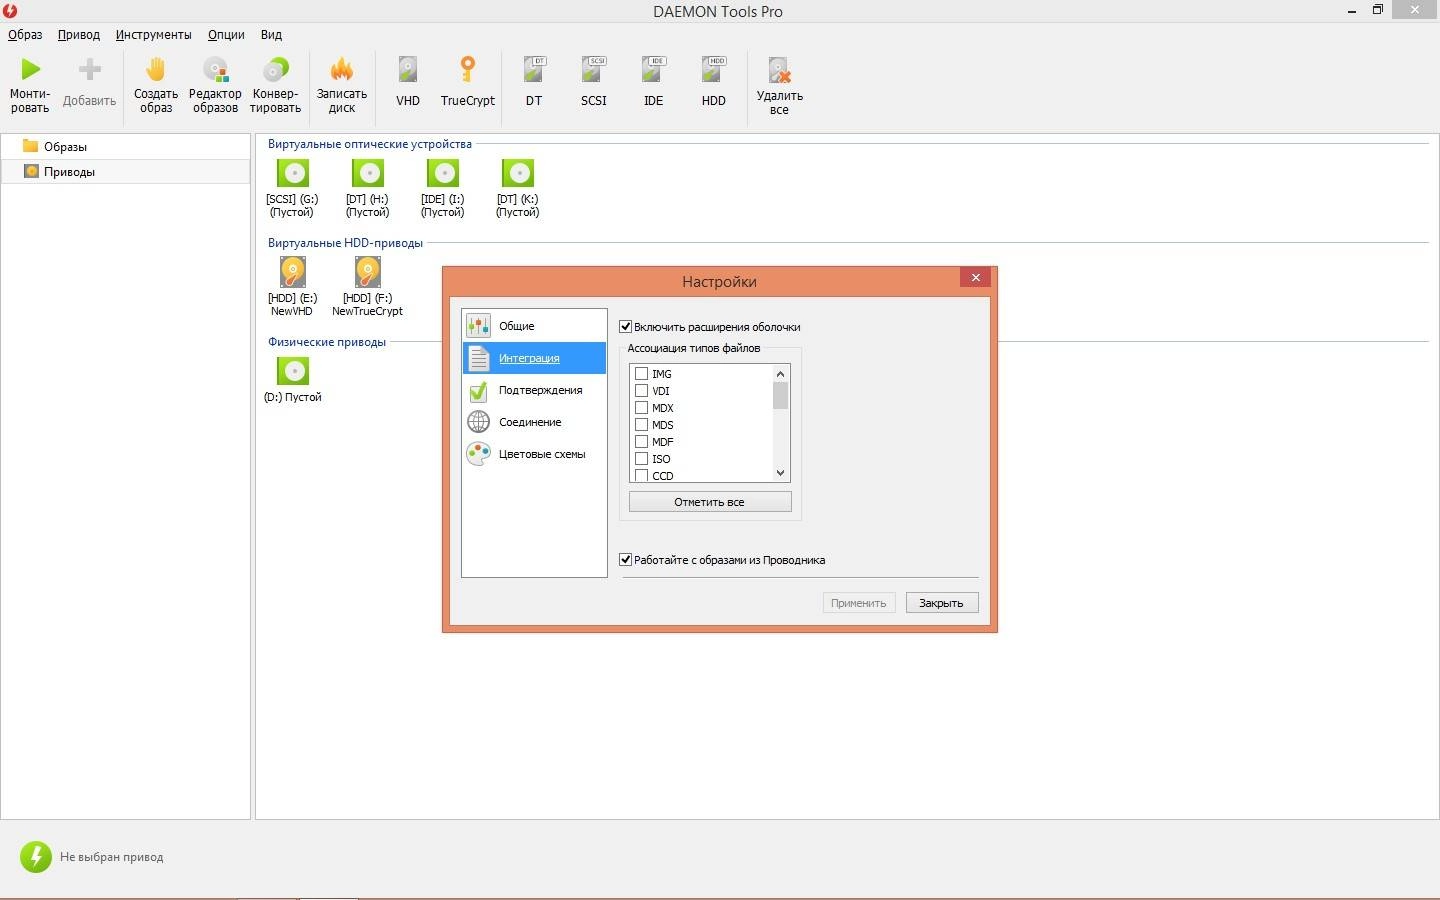
Task: Click the Виртуальные оптические устройства header
Action: click(370, 144)
